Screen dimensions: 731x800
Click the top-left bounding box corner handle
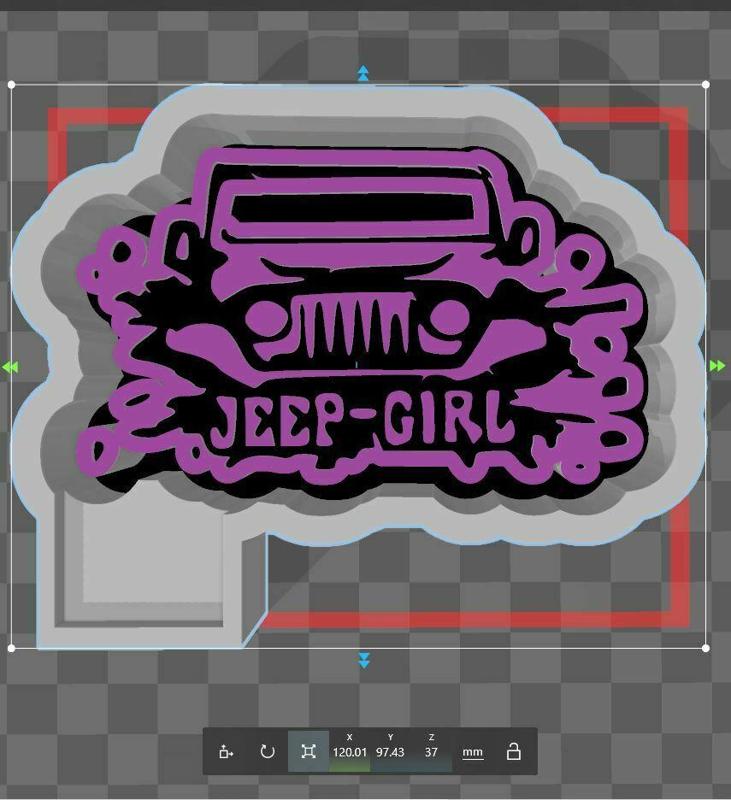tap(11, 84)
